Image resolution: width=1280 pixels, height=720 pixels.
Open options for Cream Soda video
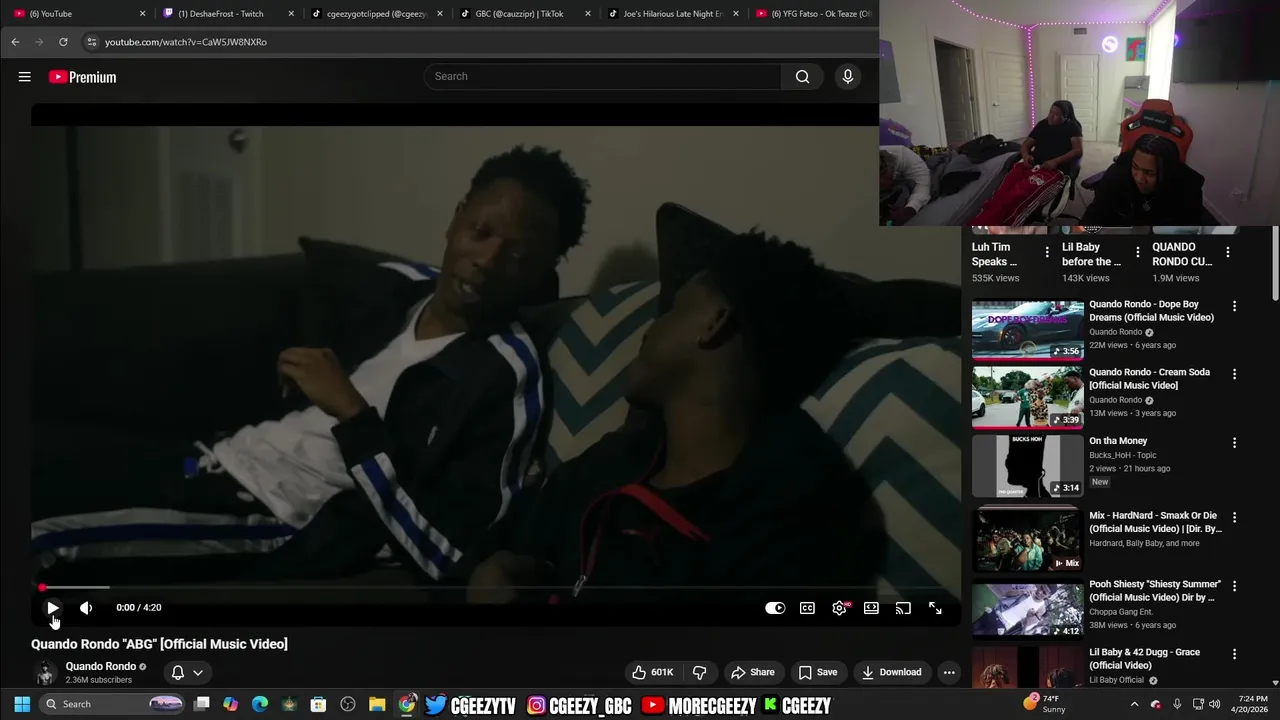pos(1234,374)
